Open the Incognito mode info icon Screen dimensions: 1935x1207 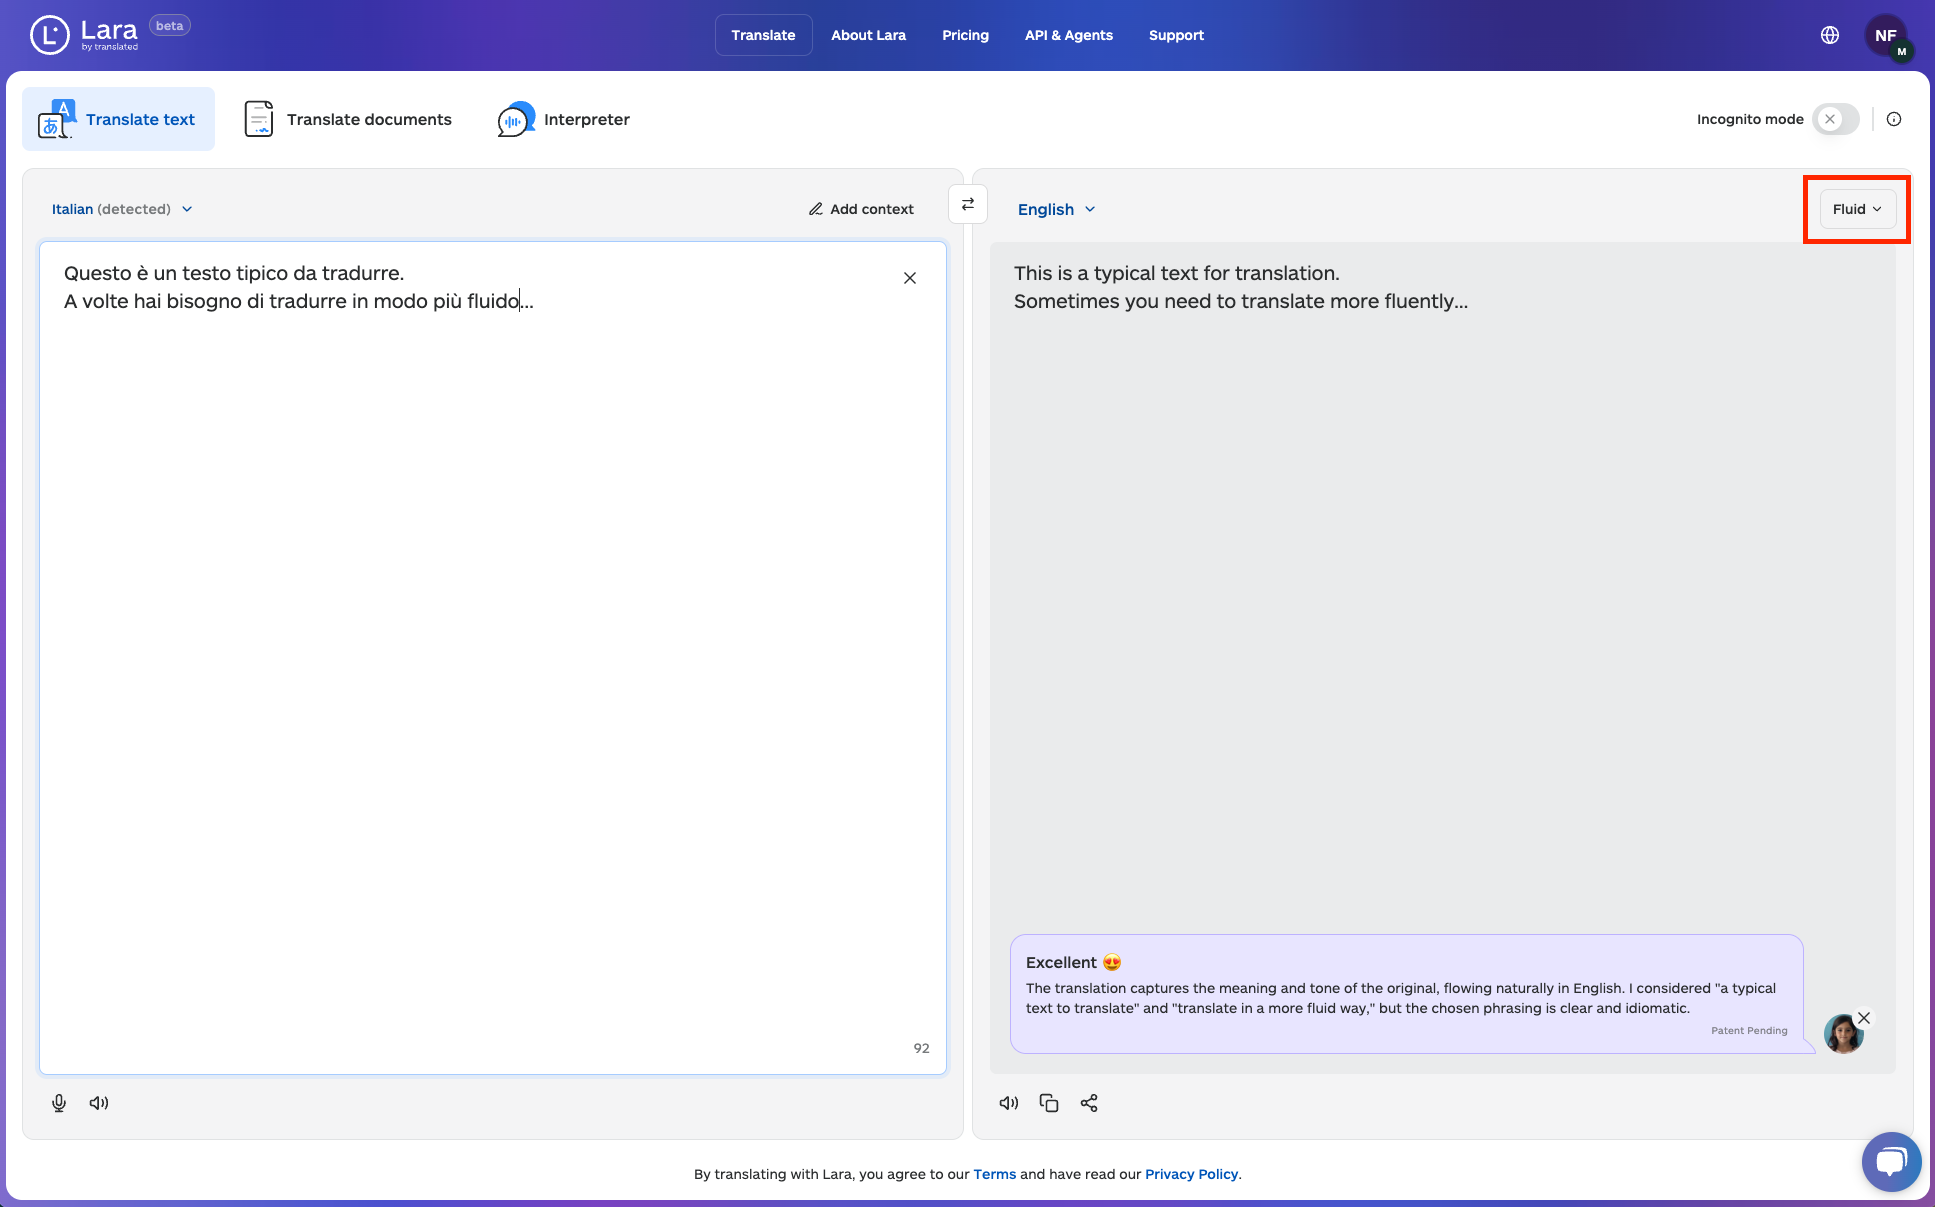[x=1894, y=119]
